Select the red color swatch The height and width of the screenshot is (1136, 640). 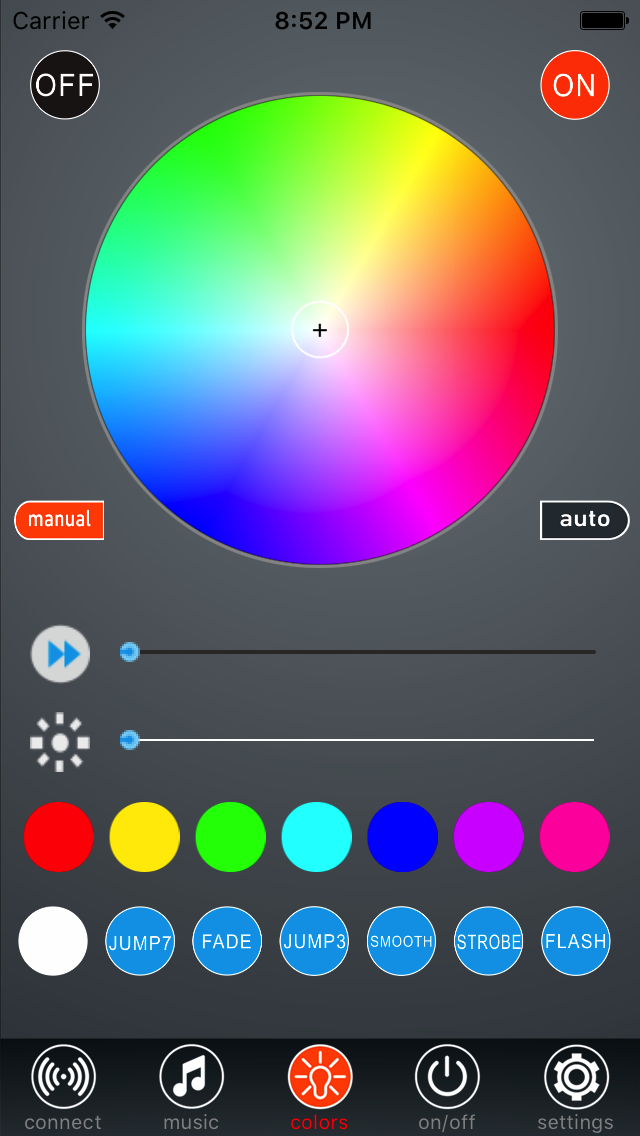point(59,837)
